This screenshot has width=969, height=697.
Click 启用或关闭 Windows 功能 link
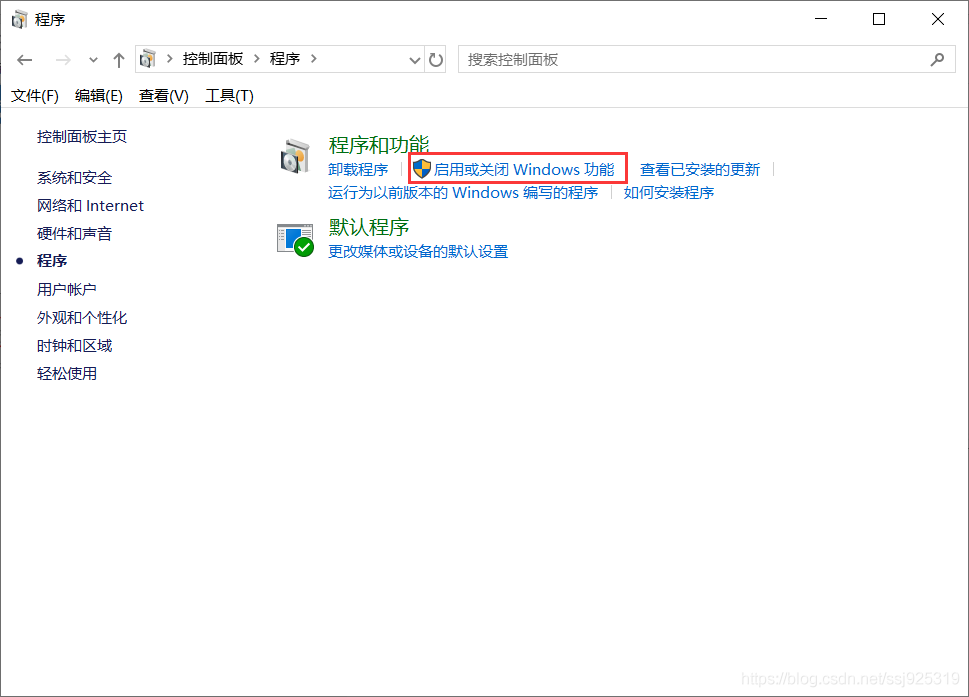524,169
